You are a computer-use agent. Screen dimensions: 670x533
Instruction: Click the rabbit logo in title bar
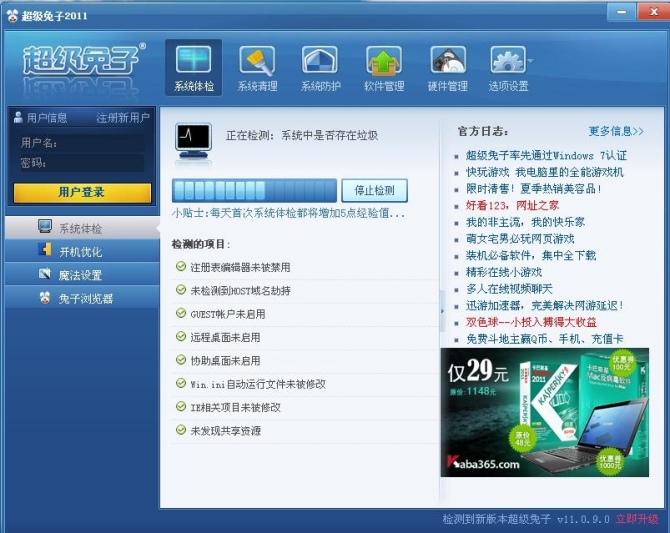(12, 16)
